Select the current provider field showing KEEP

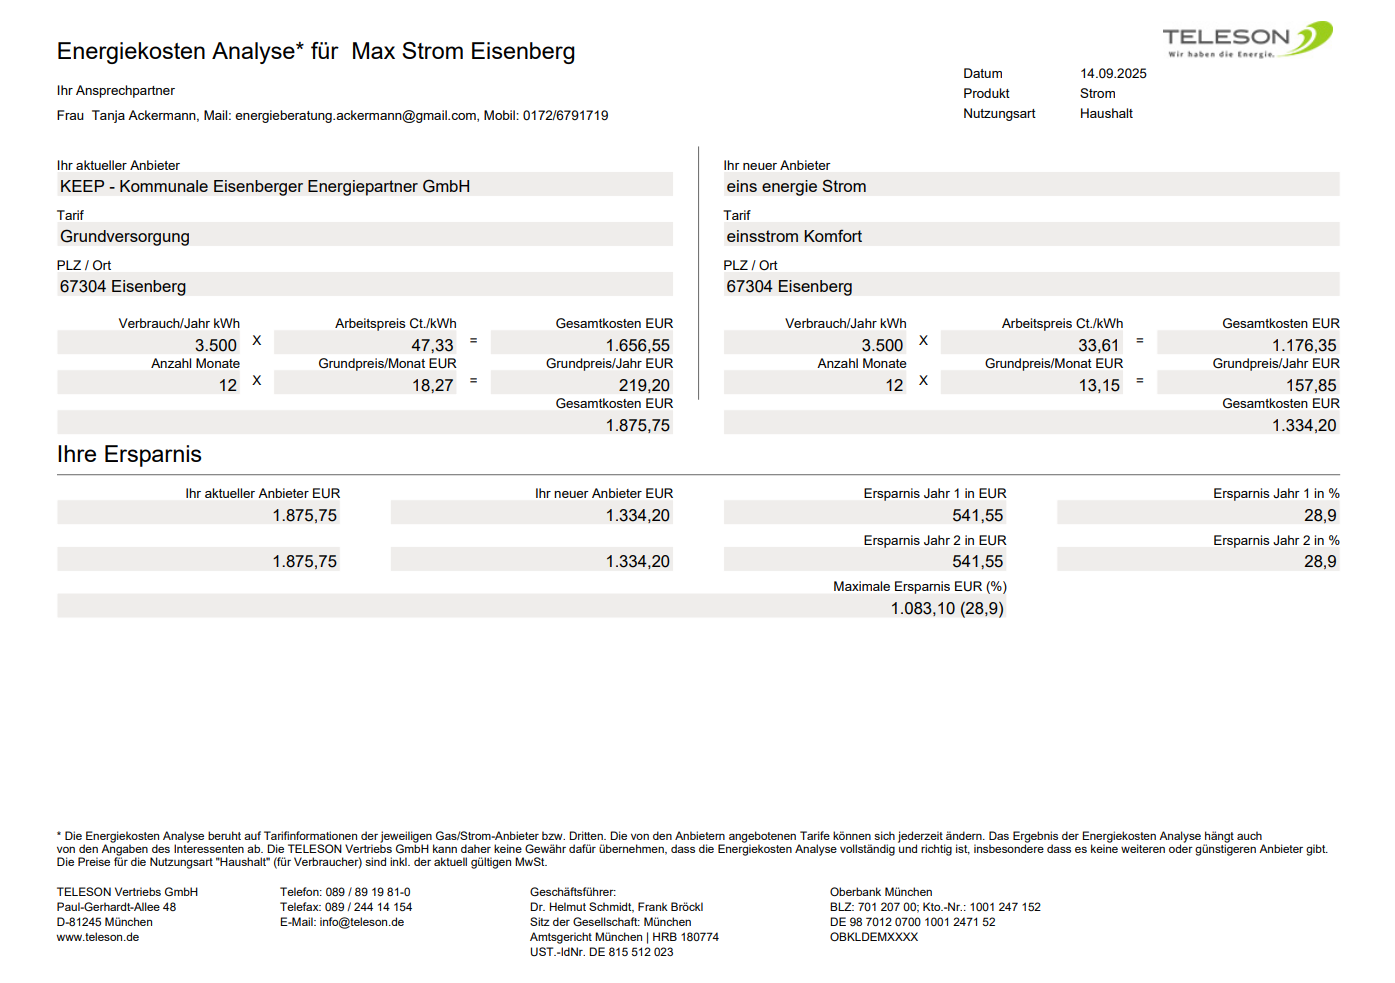(364, 186)
